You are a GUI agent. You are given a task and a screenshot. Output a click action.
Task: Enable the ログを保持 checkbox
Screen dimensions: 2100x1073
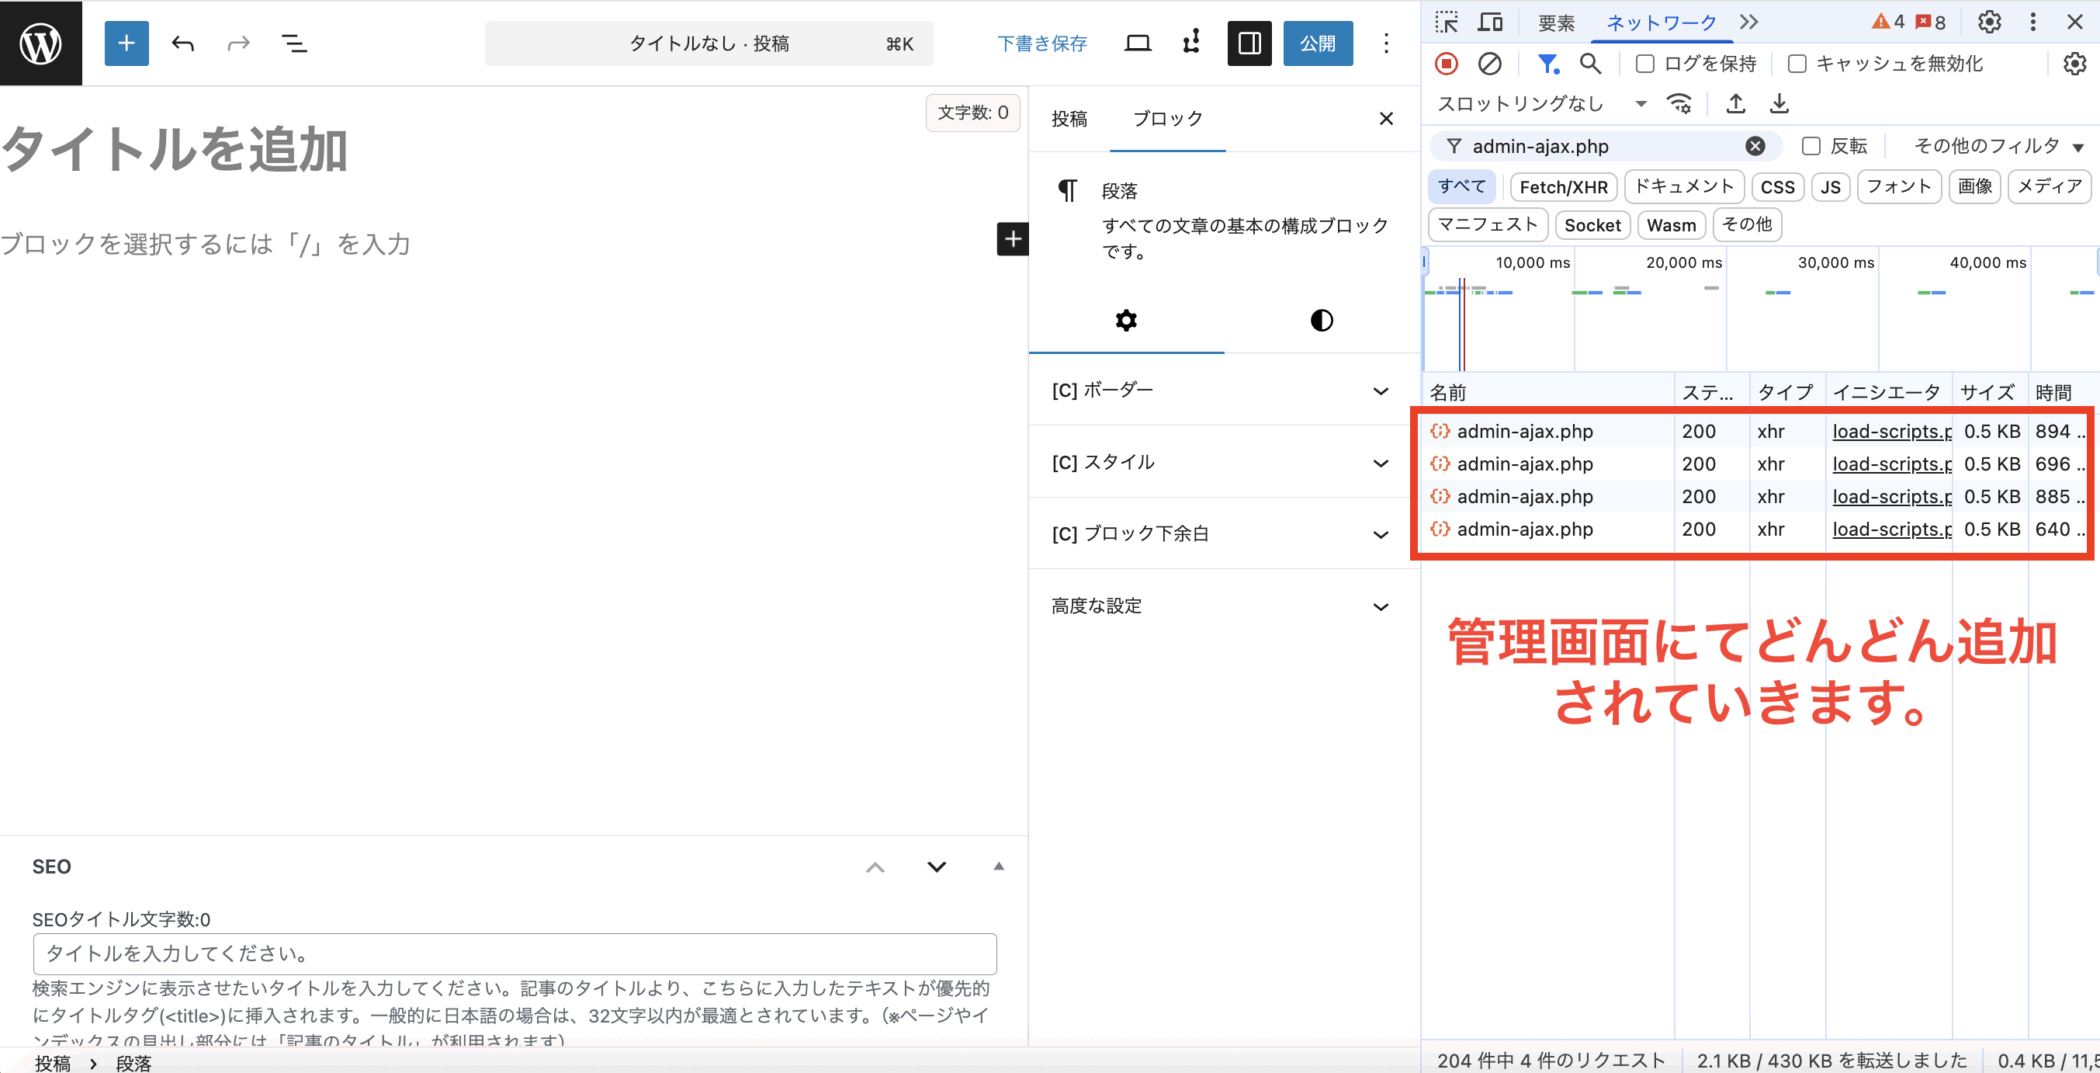pos(1645,64)
